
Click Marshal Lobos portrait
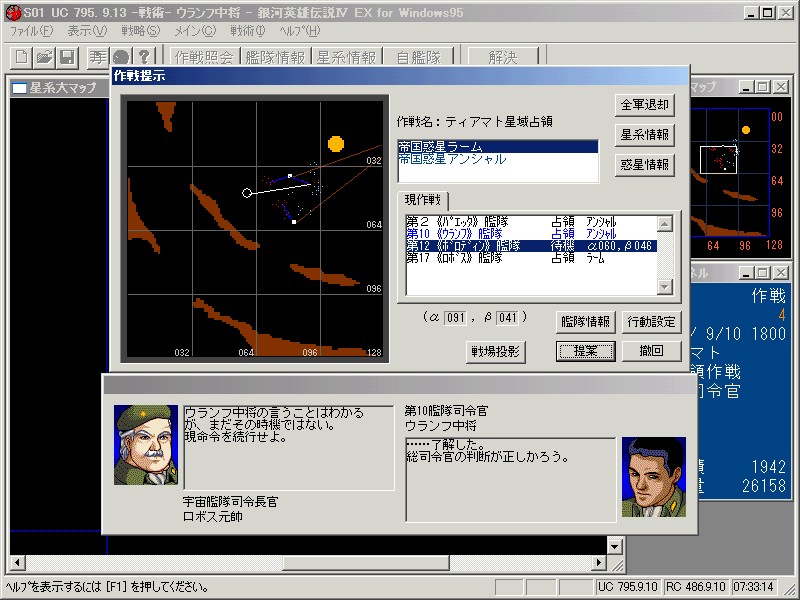(146, 445)
